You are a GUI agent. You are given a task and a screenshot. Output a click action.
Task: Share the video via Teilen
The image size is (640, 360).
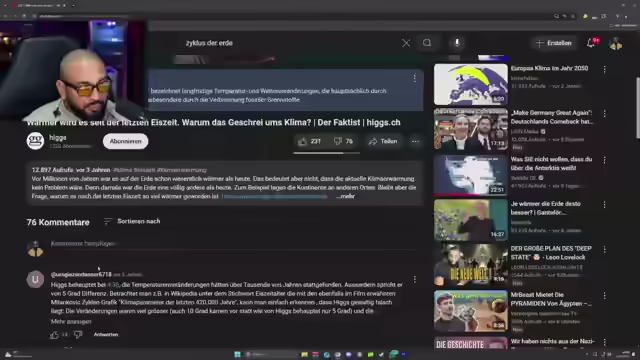382,141
